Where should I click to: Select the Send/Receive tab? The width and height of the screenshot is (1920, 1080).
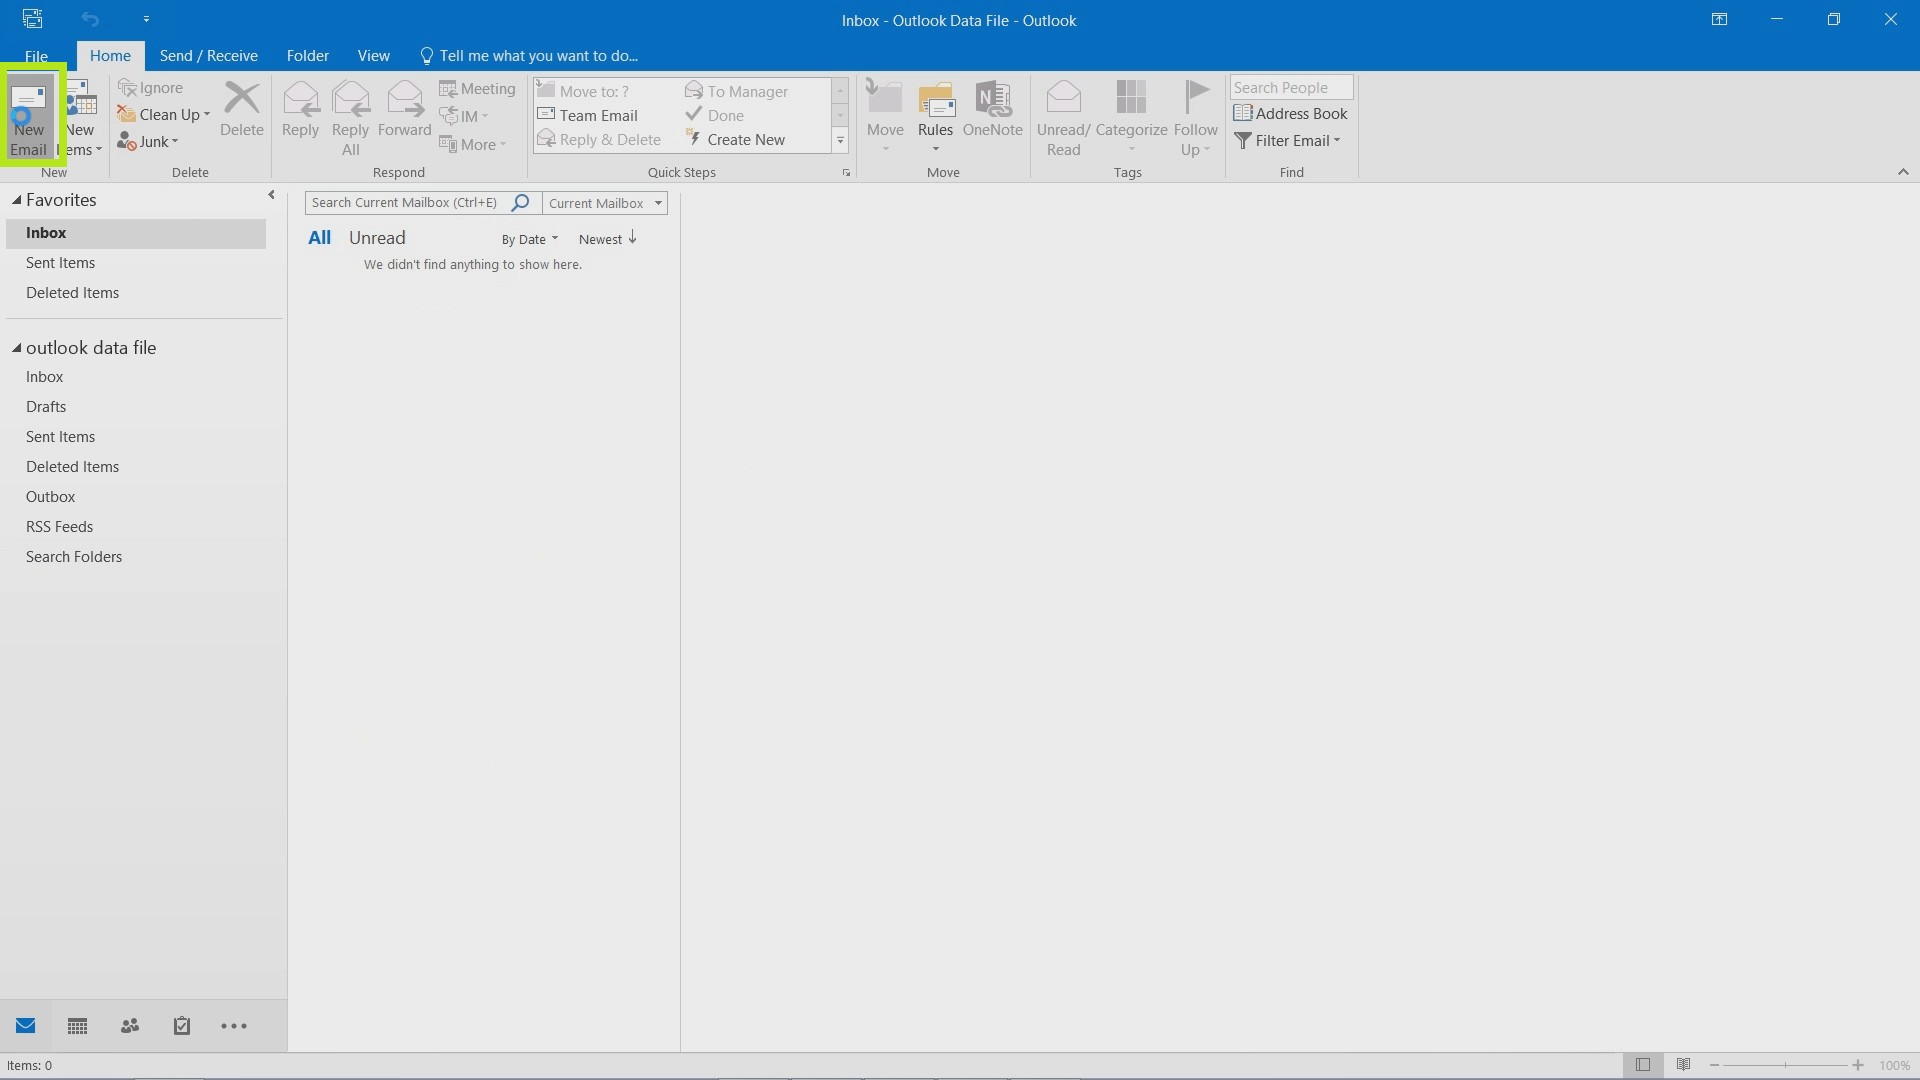coord(207,55)
